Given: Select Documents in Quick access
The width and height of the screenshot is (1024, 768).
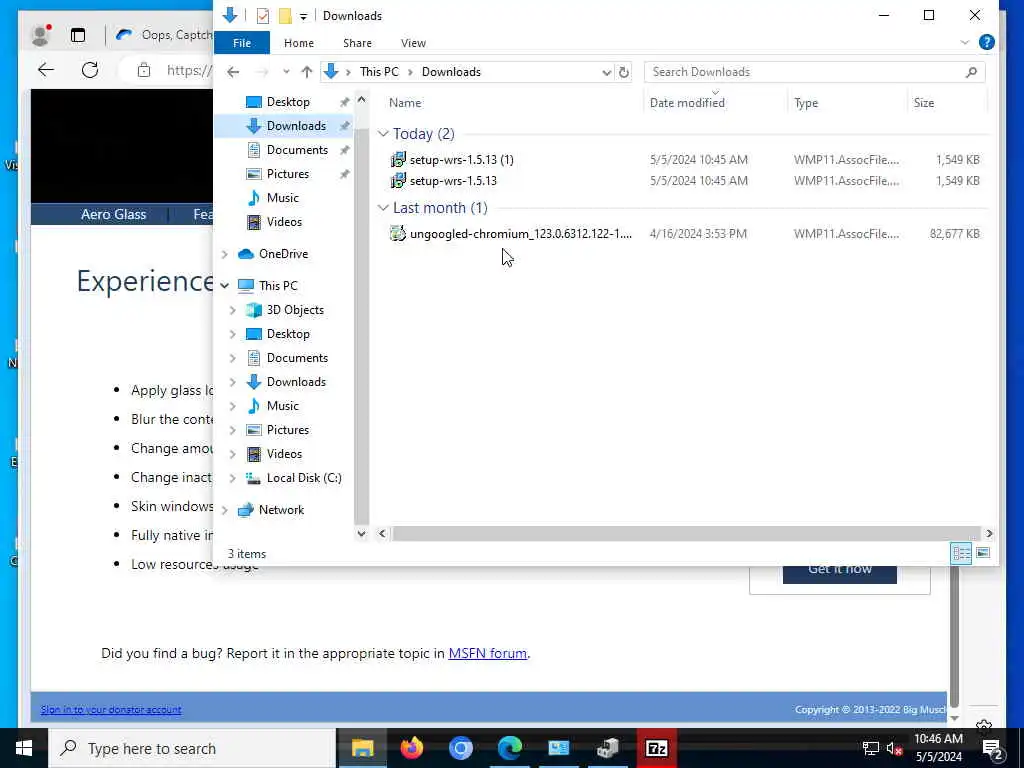Looking at the screenshot, I should coord(297,150).
